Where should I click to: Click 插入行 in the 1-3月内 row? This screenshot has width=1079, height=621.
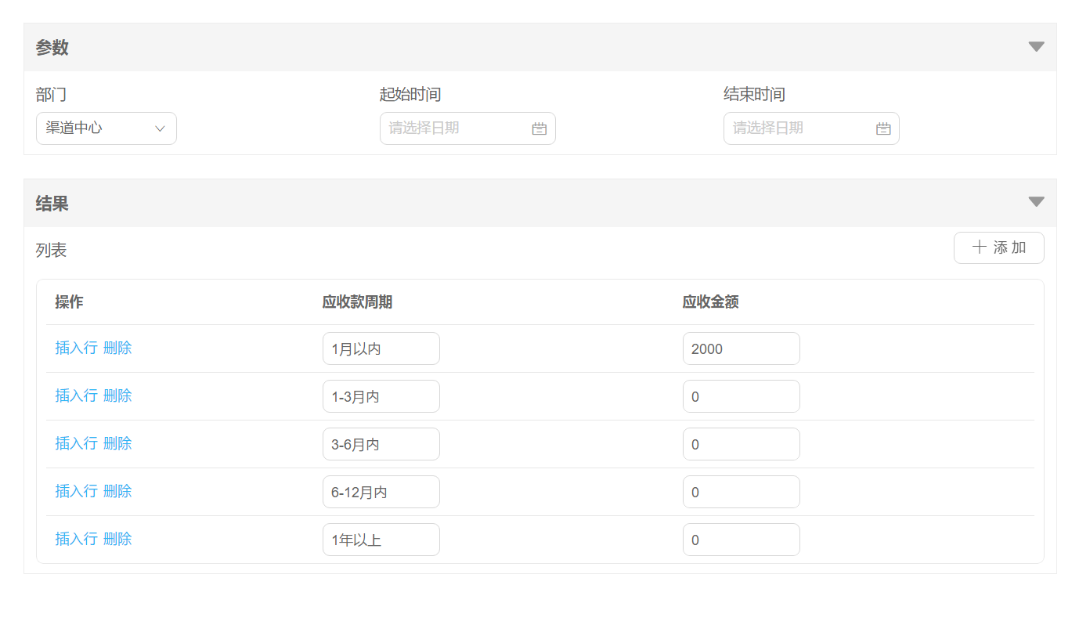click(76, 396)
